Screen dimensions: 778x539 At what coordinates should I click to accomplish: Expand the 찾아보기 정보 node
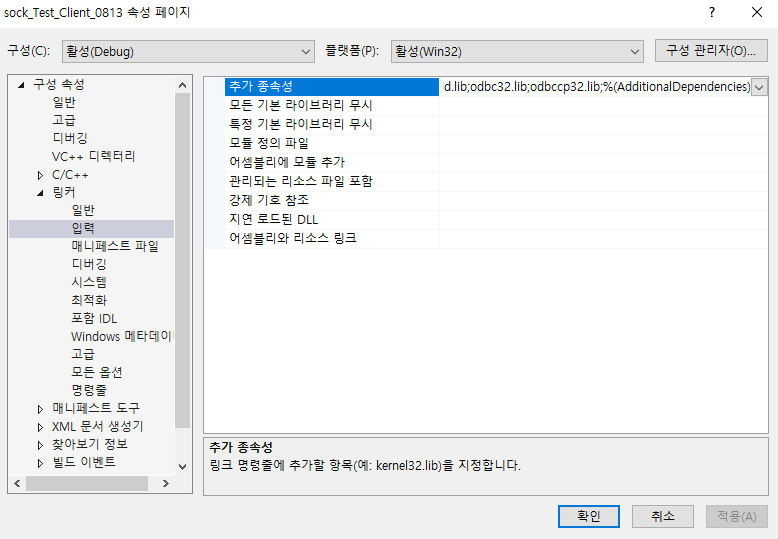[40, 445]
